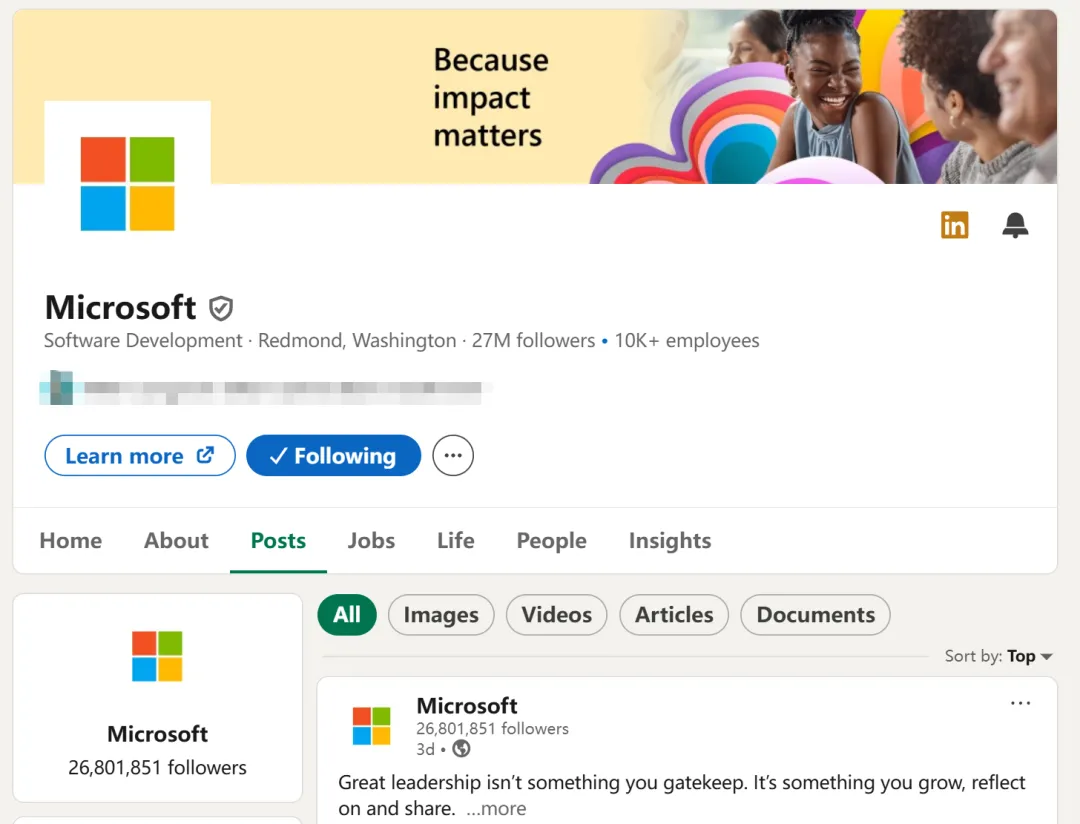The height and width of the screenshot is (824, 1080).
Task: Click the verified shield badge beside Microsoft
Action: coord(221,308)
